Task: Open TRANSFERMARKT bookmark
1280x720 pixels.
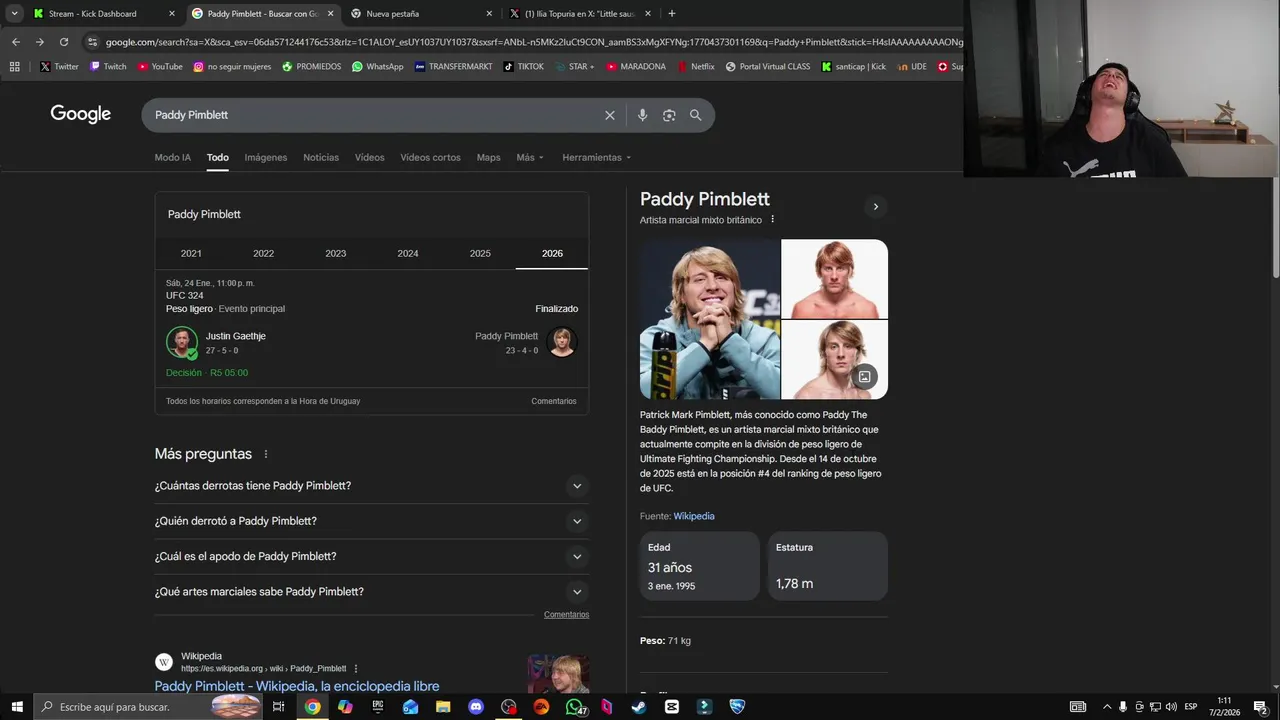Action: (x=453, y=67)
